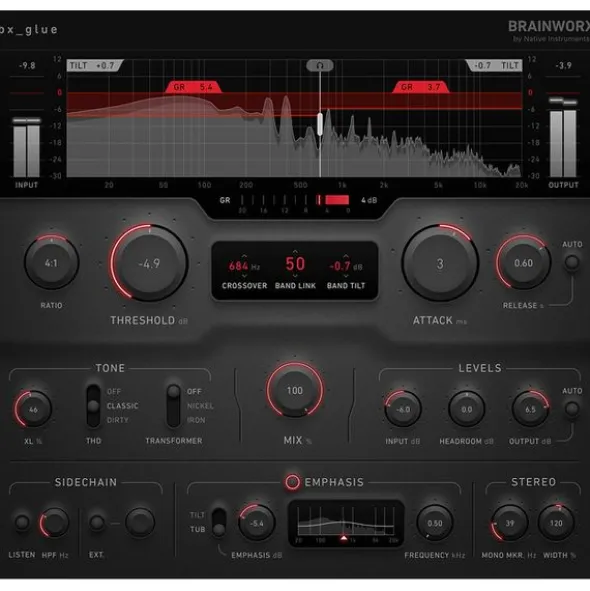Click the Input dB knob showing -6.0
This screenshot has width=590, height=591.
[403, 409]
